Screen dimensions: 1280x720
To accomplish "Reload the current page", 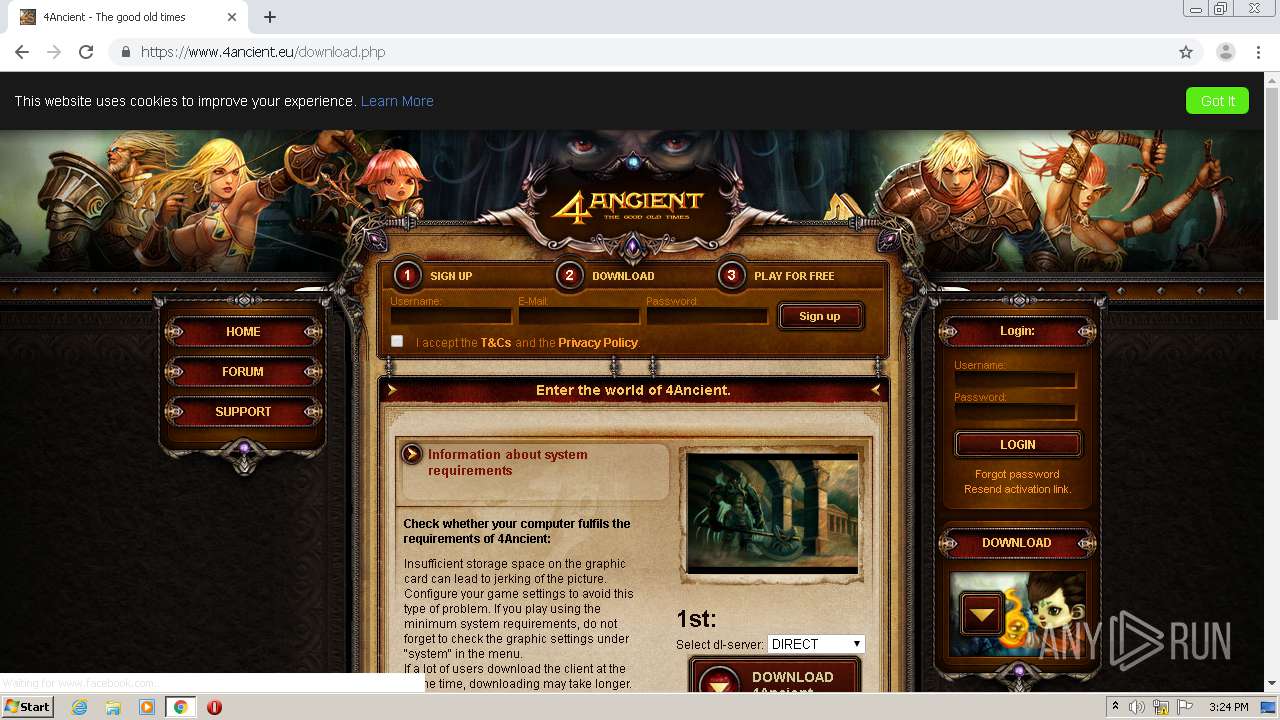I will point(86,52).
